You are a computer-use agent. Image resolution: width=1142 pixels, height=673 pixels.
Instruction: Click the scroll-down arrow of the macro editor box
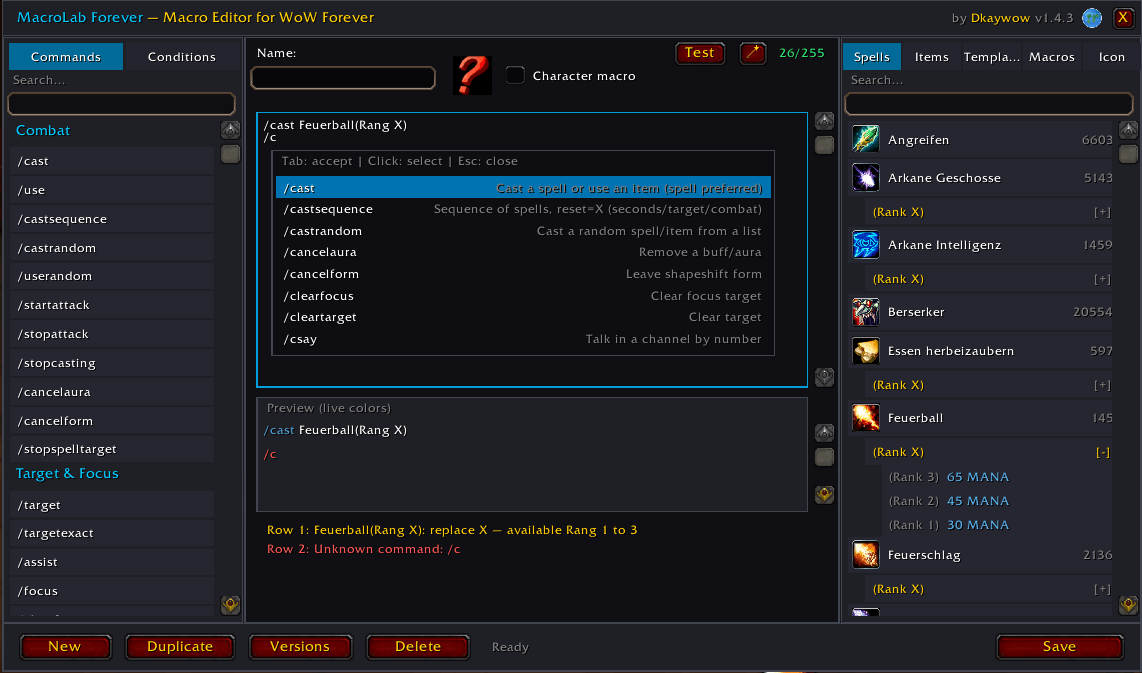point(824,377)
